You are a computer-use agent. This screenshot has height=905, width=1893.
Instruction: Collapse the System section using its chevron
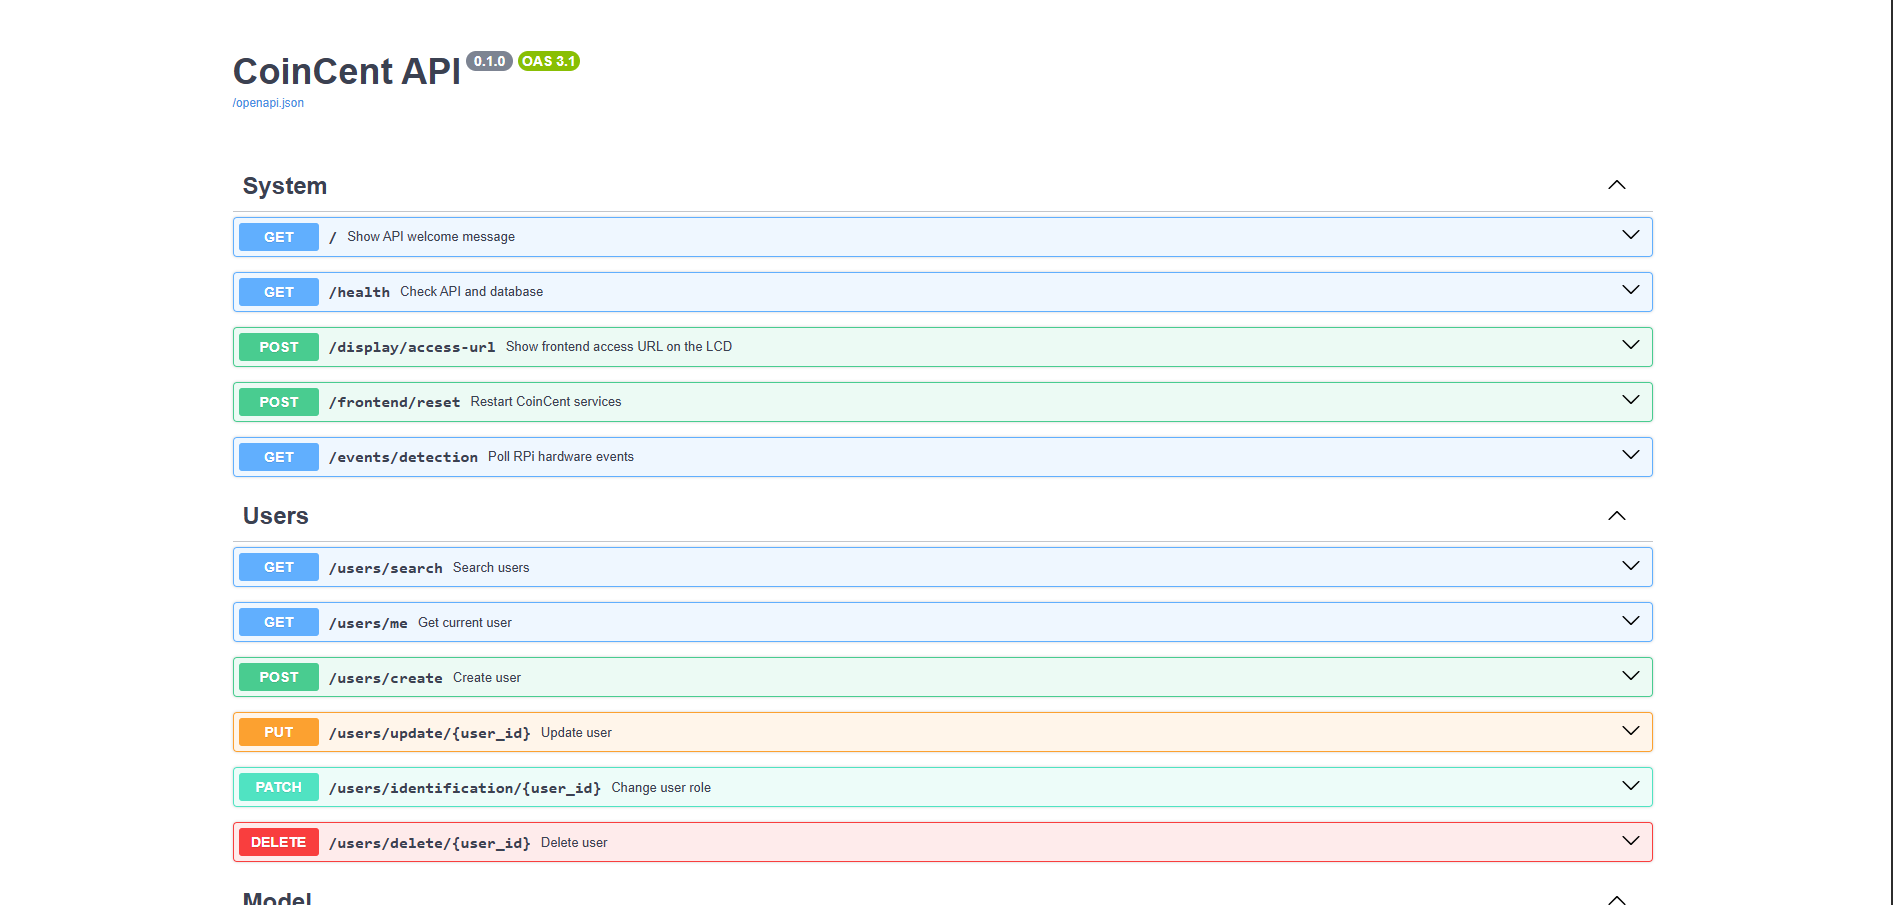(1617, 185)
